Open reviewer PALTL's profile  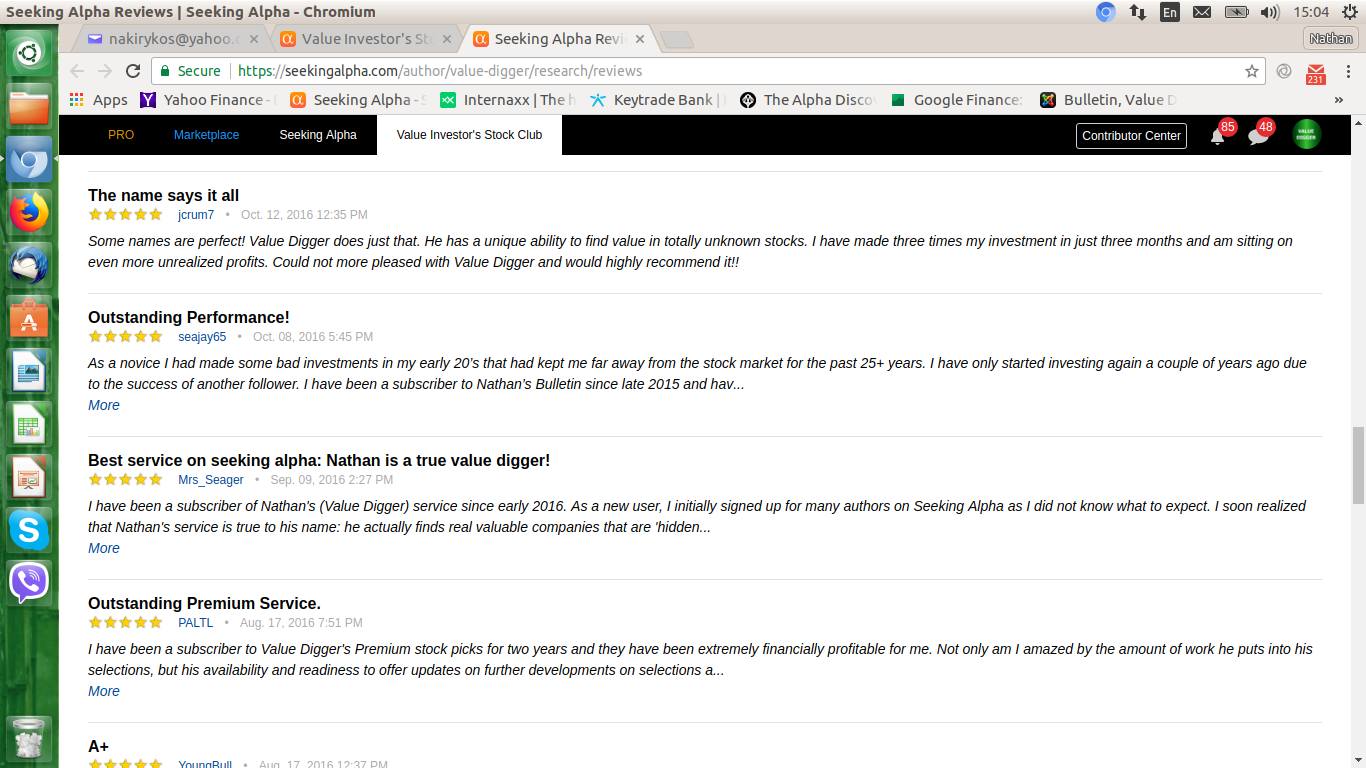pos(196,623)
